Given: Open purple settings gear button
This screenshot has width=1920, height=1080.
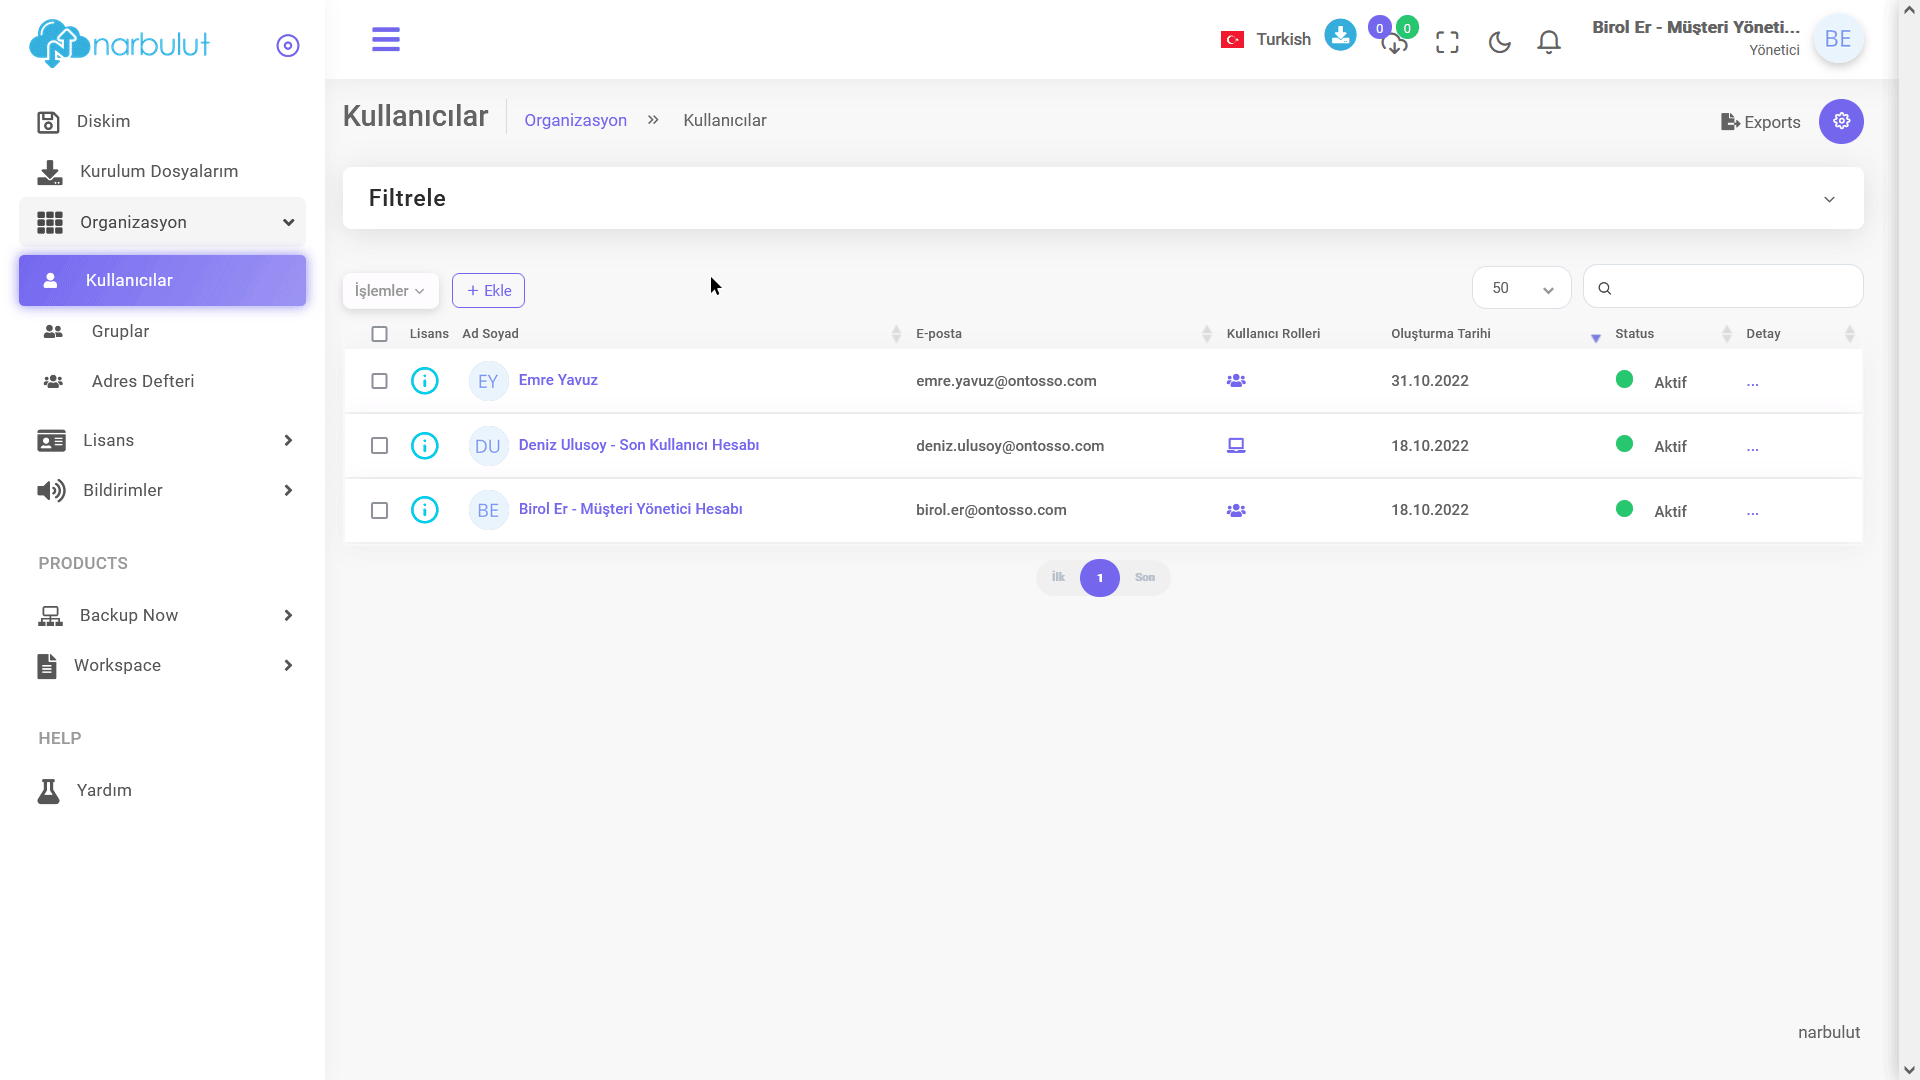Looking at the screenshot, I should point(1841,121).
